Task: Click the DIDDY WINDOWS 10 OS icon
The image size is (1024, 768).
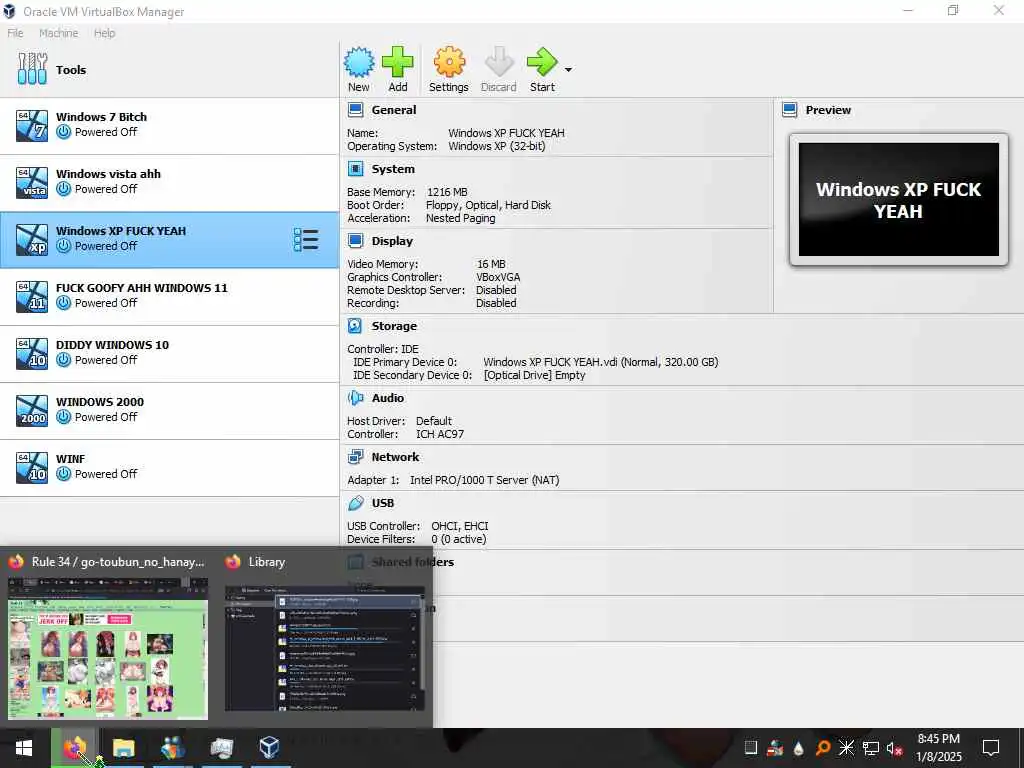Action: coord(32,353)
